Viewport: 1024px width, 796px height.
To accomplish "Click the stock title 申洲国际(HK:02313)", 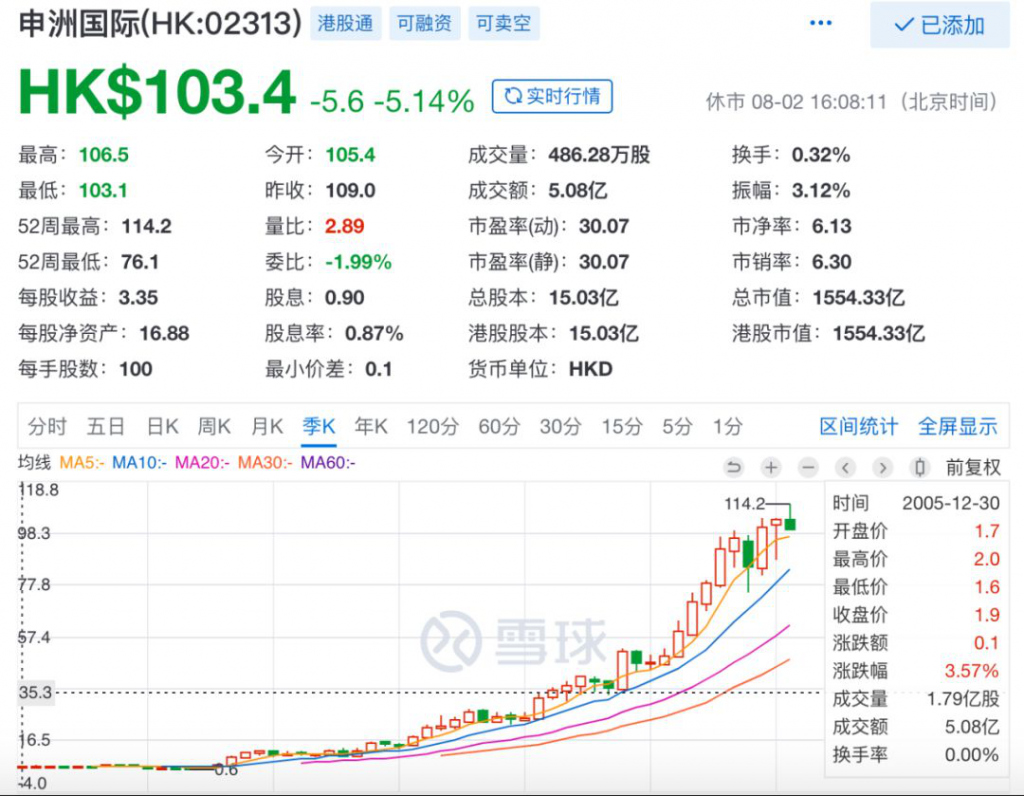I will [160, 24].
